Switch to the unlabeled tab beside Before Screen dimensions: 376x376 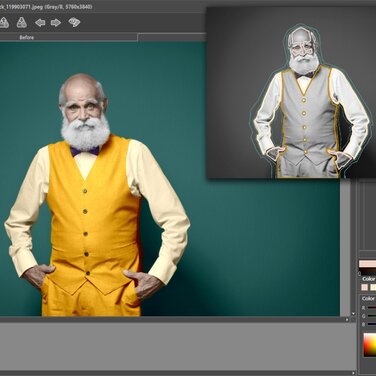click(x=172, y=37)
